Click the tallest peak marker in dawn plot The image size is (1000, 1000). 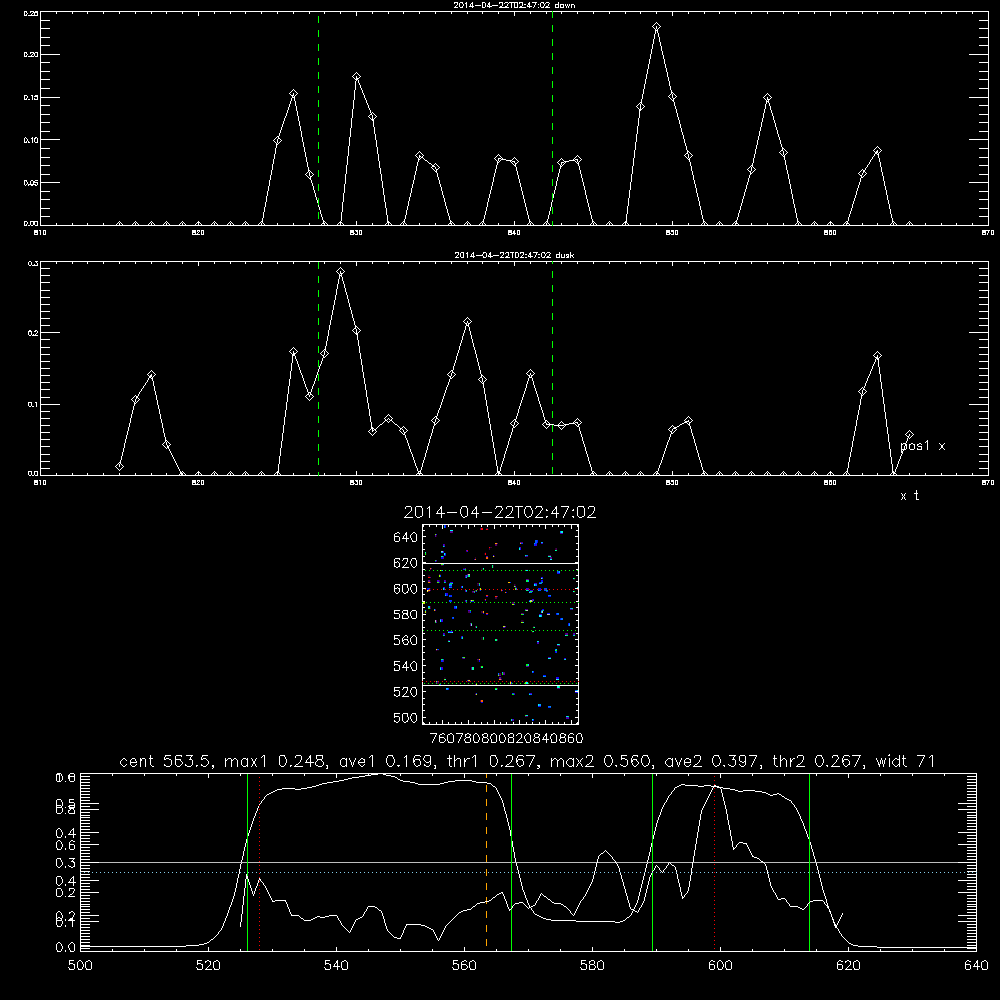click(656, 27)
